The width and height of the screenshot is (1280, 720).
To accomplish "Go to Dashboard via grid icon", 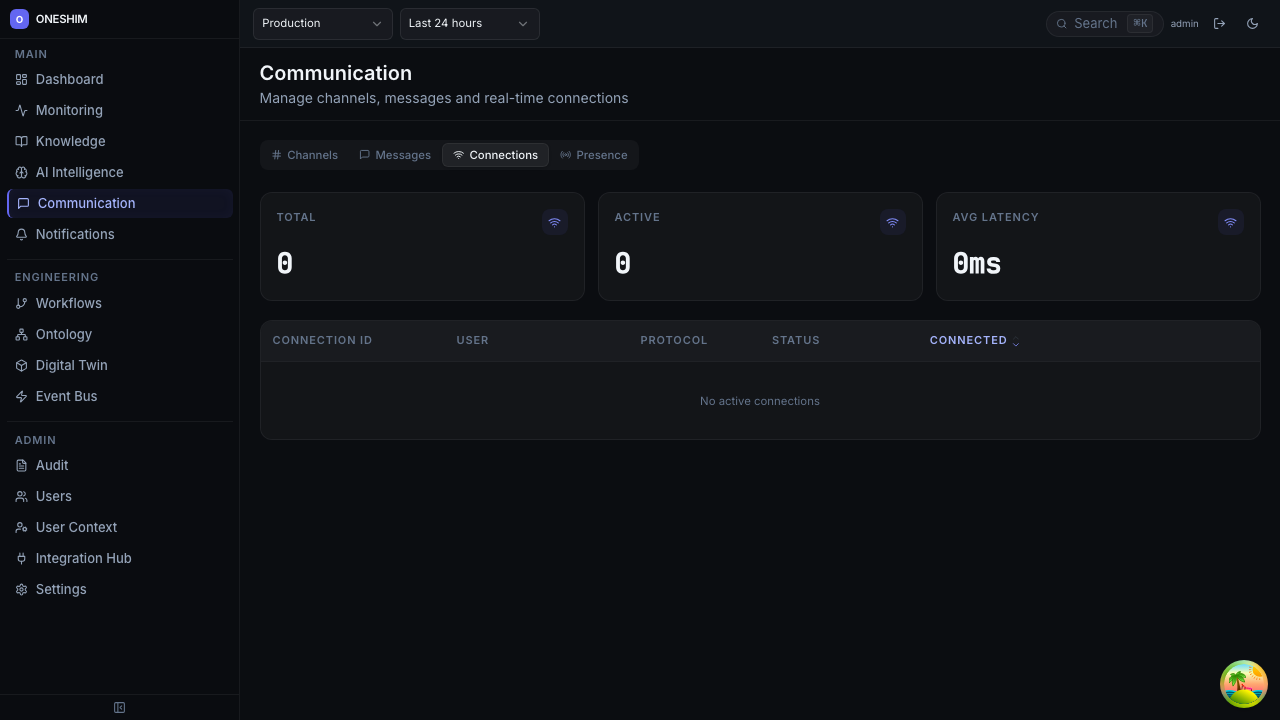I will pyautogui.click(x=21, y=79).
